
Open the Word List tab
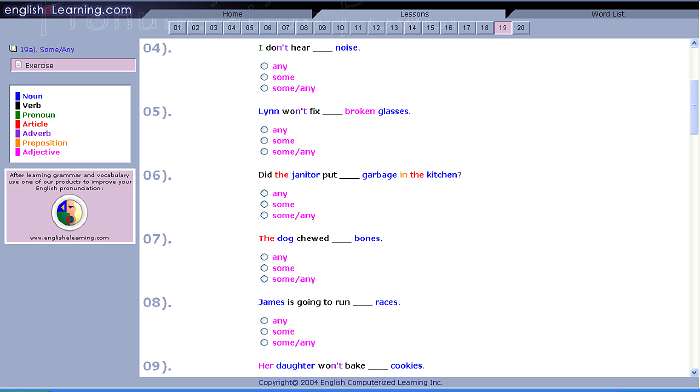(607, 14)
